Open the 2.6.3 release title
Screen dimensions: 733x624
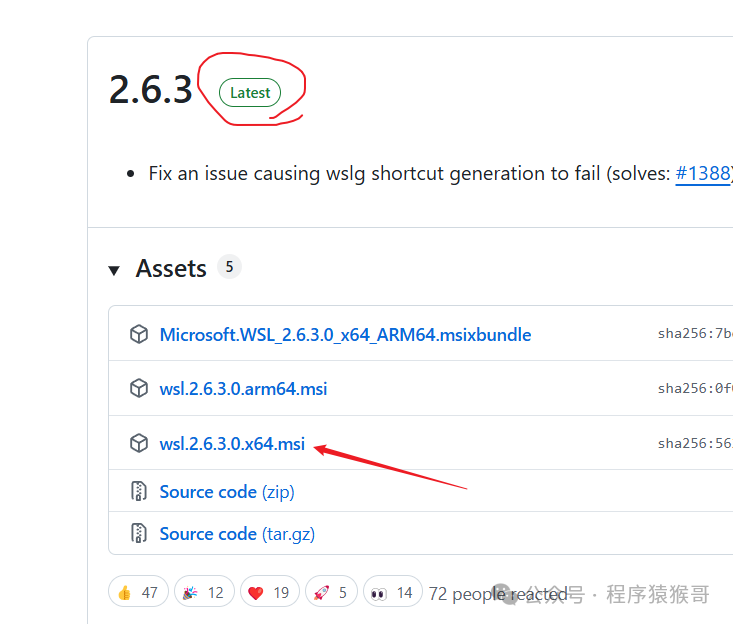[x=150, y=90]
